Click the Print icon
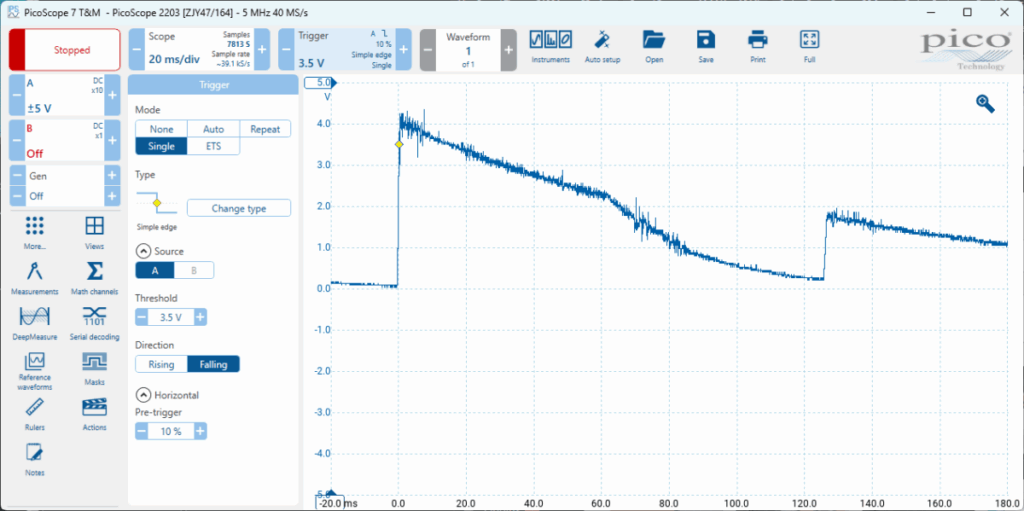Screen dimensions: 1024x511 coord(757,40)
